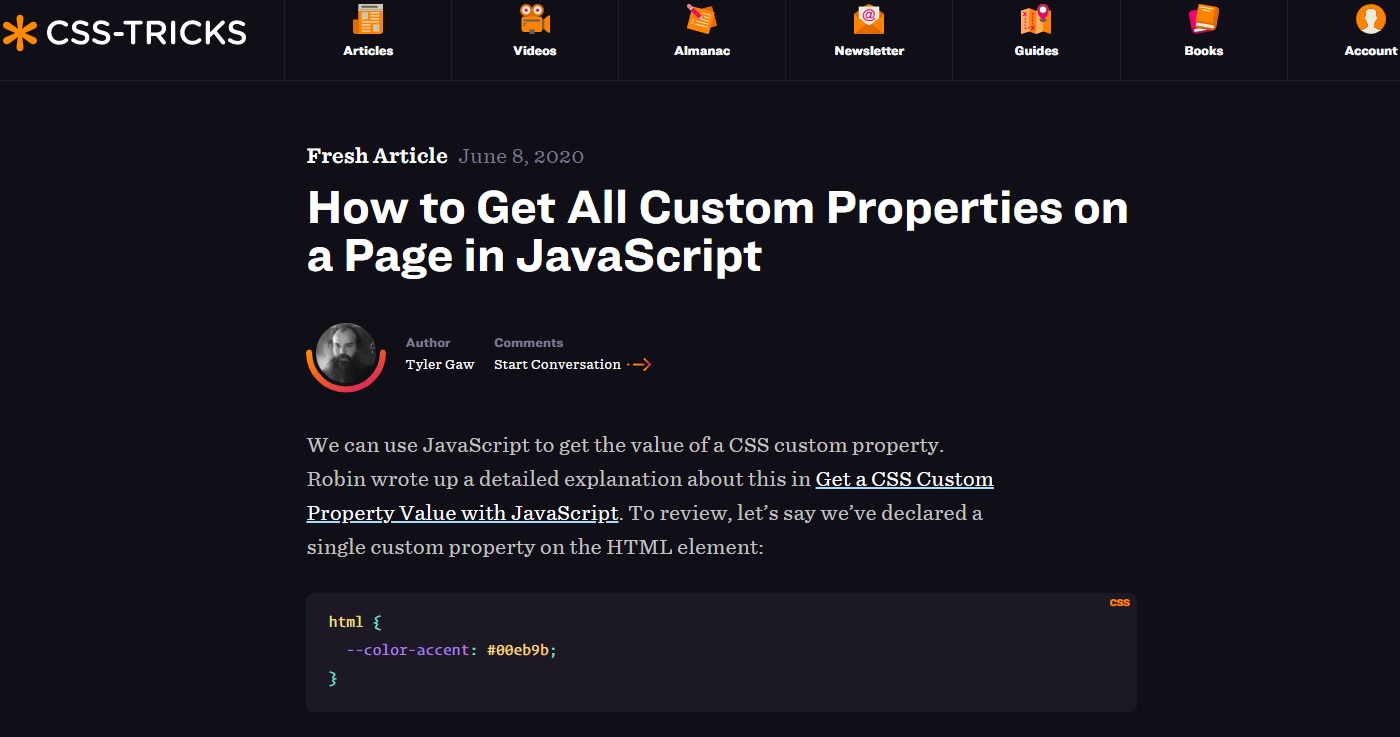The height and width of the screenshot is (737, 1400).
Task: Click the Account avatar icon
Action: [1369, 19]
